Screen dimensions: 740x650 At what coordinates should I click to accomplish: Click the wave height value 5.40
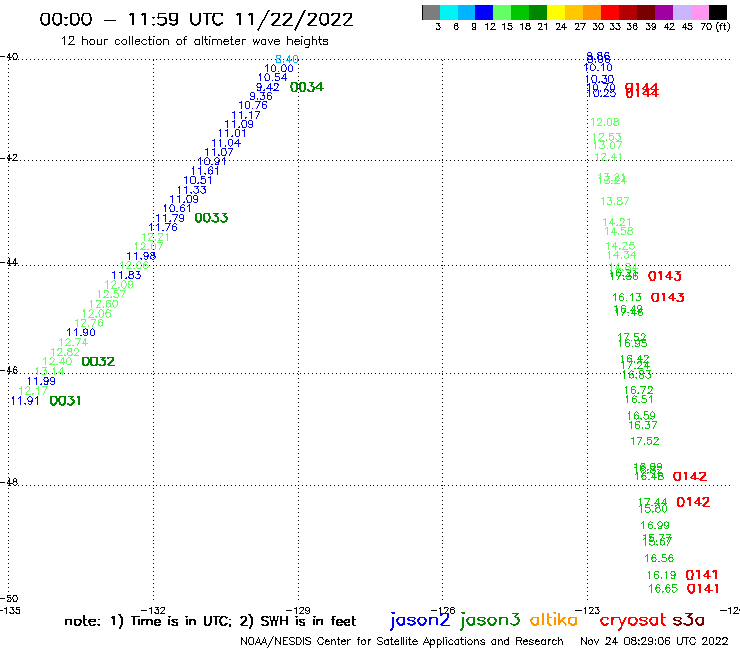[287, 59]
